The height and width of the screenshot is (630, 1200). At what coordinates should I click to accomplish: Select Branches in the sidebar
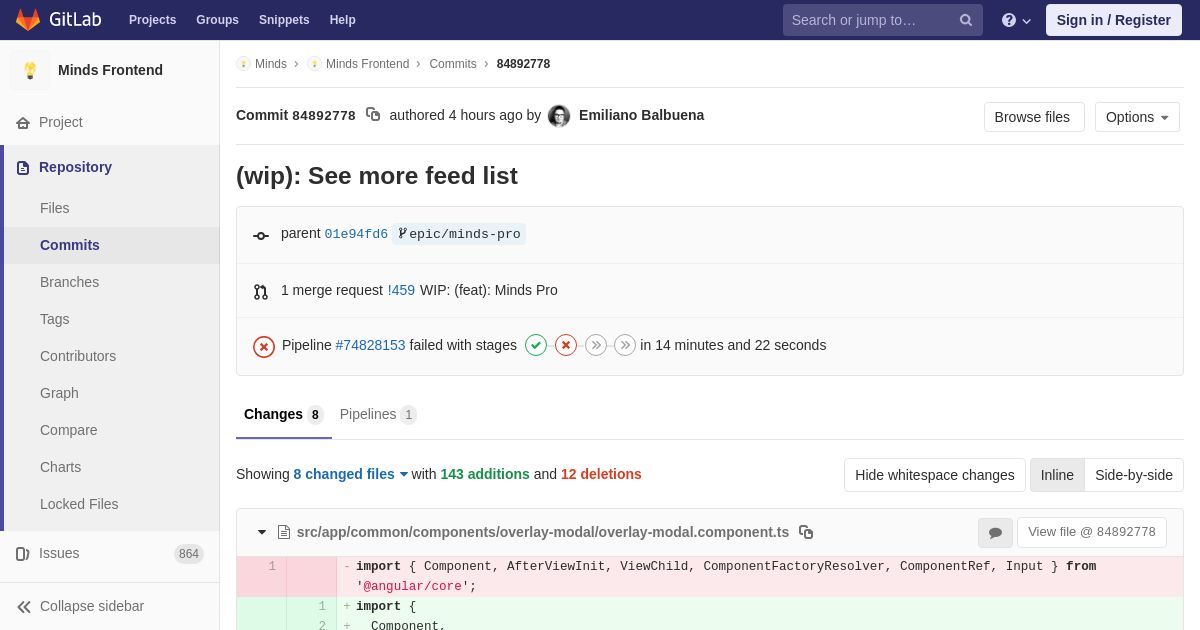coord(110,282)
